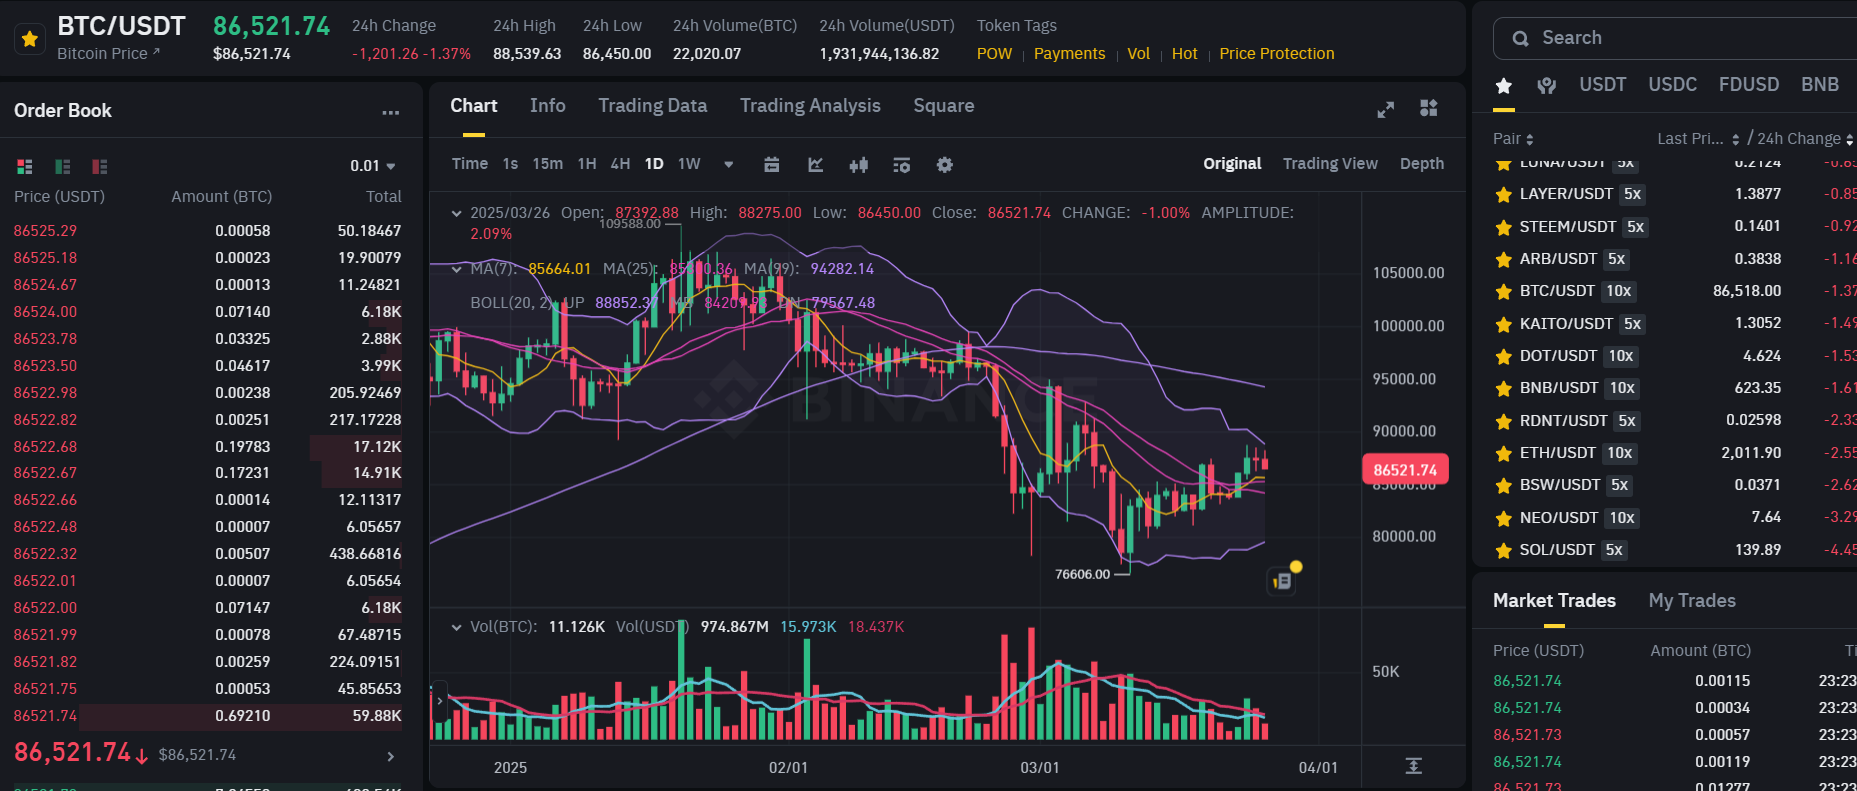Unfavorite the SOL/USDT star
The height and width of the screenshot is (791, 1857).
(1503, 551)
